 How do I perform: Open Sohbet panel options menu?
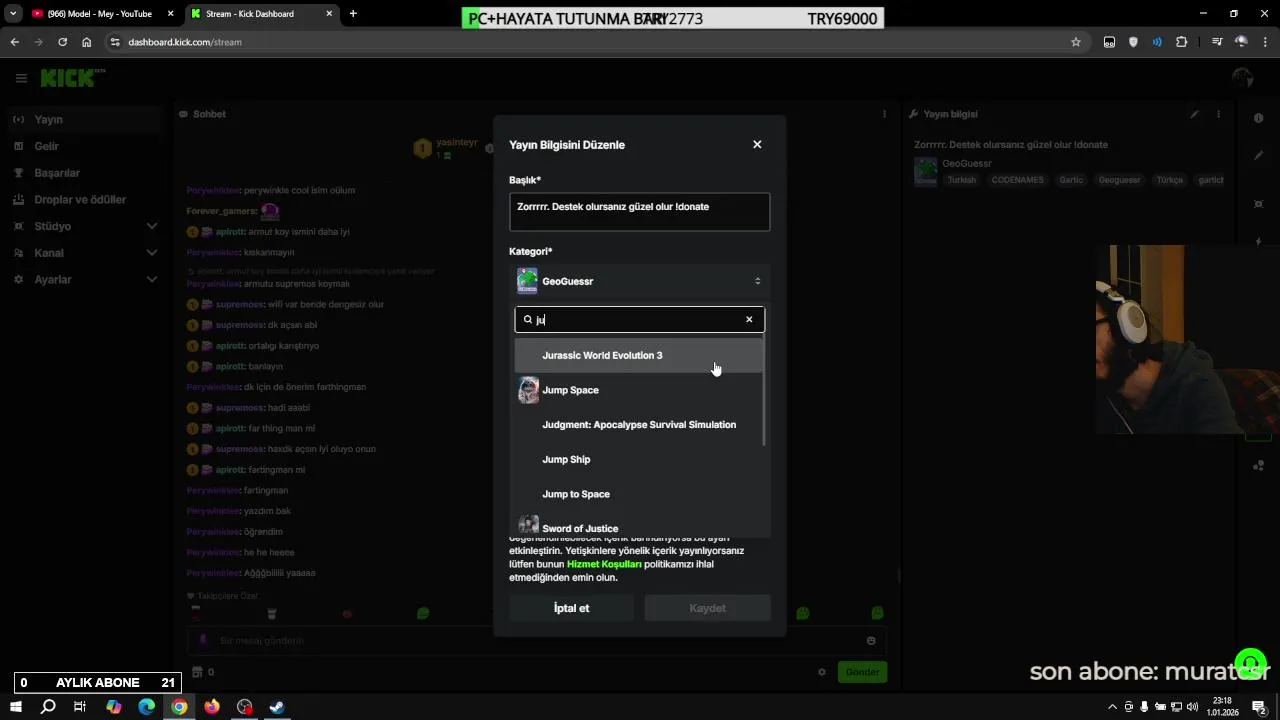pos(884,114)
